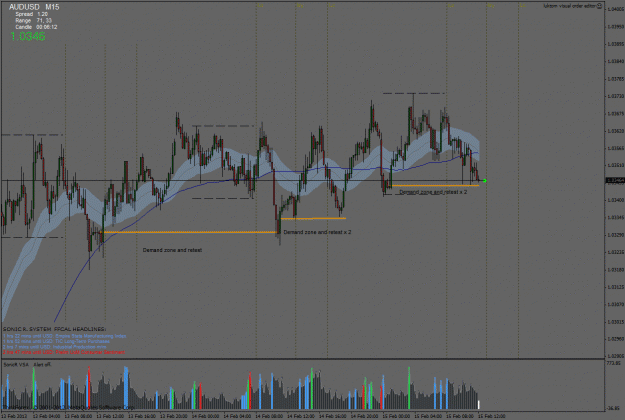Click the white last volume bar in VSA panel
The image size is (625, 420).
[479, 405]
